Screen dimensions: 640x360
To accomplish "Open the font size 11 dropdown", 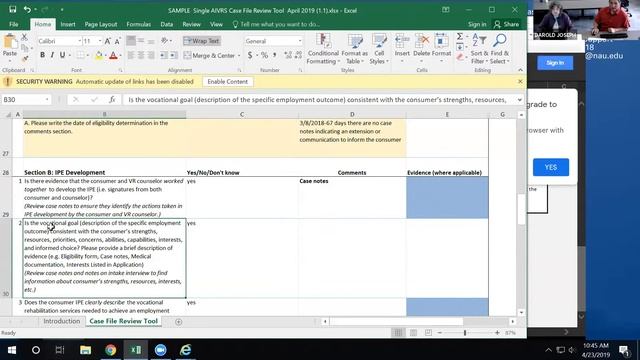I will (100, 41).
